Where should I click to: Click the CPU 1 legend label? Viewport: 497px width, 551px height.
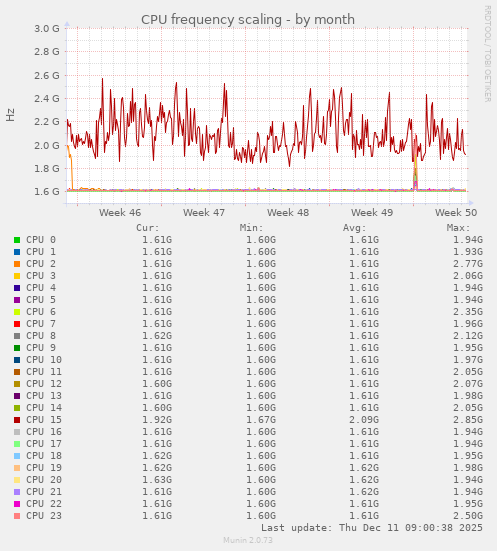coord(41,252)
